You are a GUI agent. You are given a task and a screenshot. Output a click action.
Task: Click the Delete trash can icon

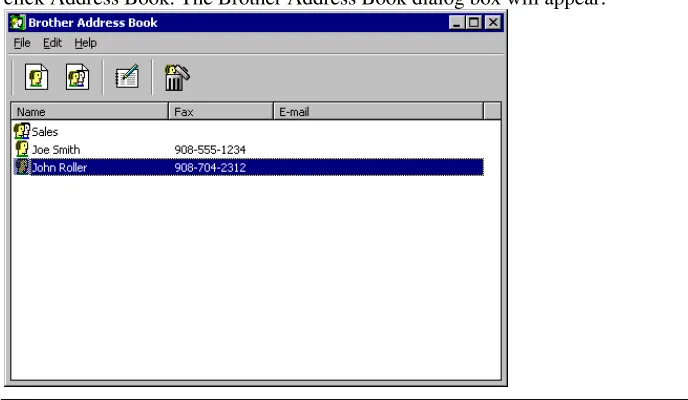[x=177, y=78]
